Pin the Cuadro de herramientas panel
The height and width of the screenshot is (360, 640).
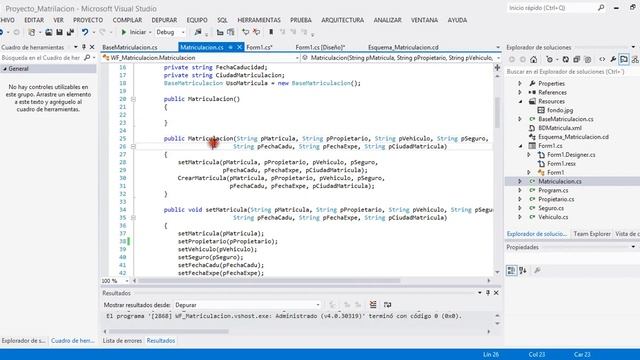pyautogui.click(x=84, y=47)
